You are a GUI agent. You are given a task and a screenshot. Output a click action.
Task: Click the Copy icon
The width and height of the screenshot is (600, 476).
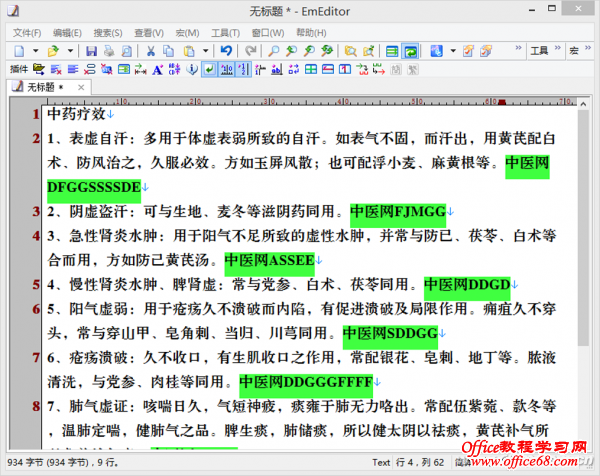[x=168, y=51]
